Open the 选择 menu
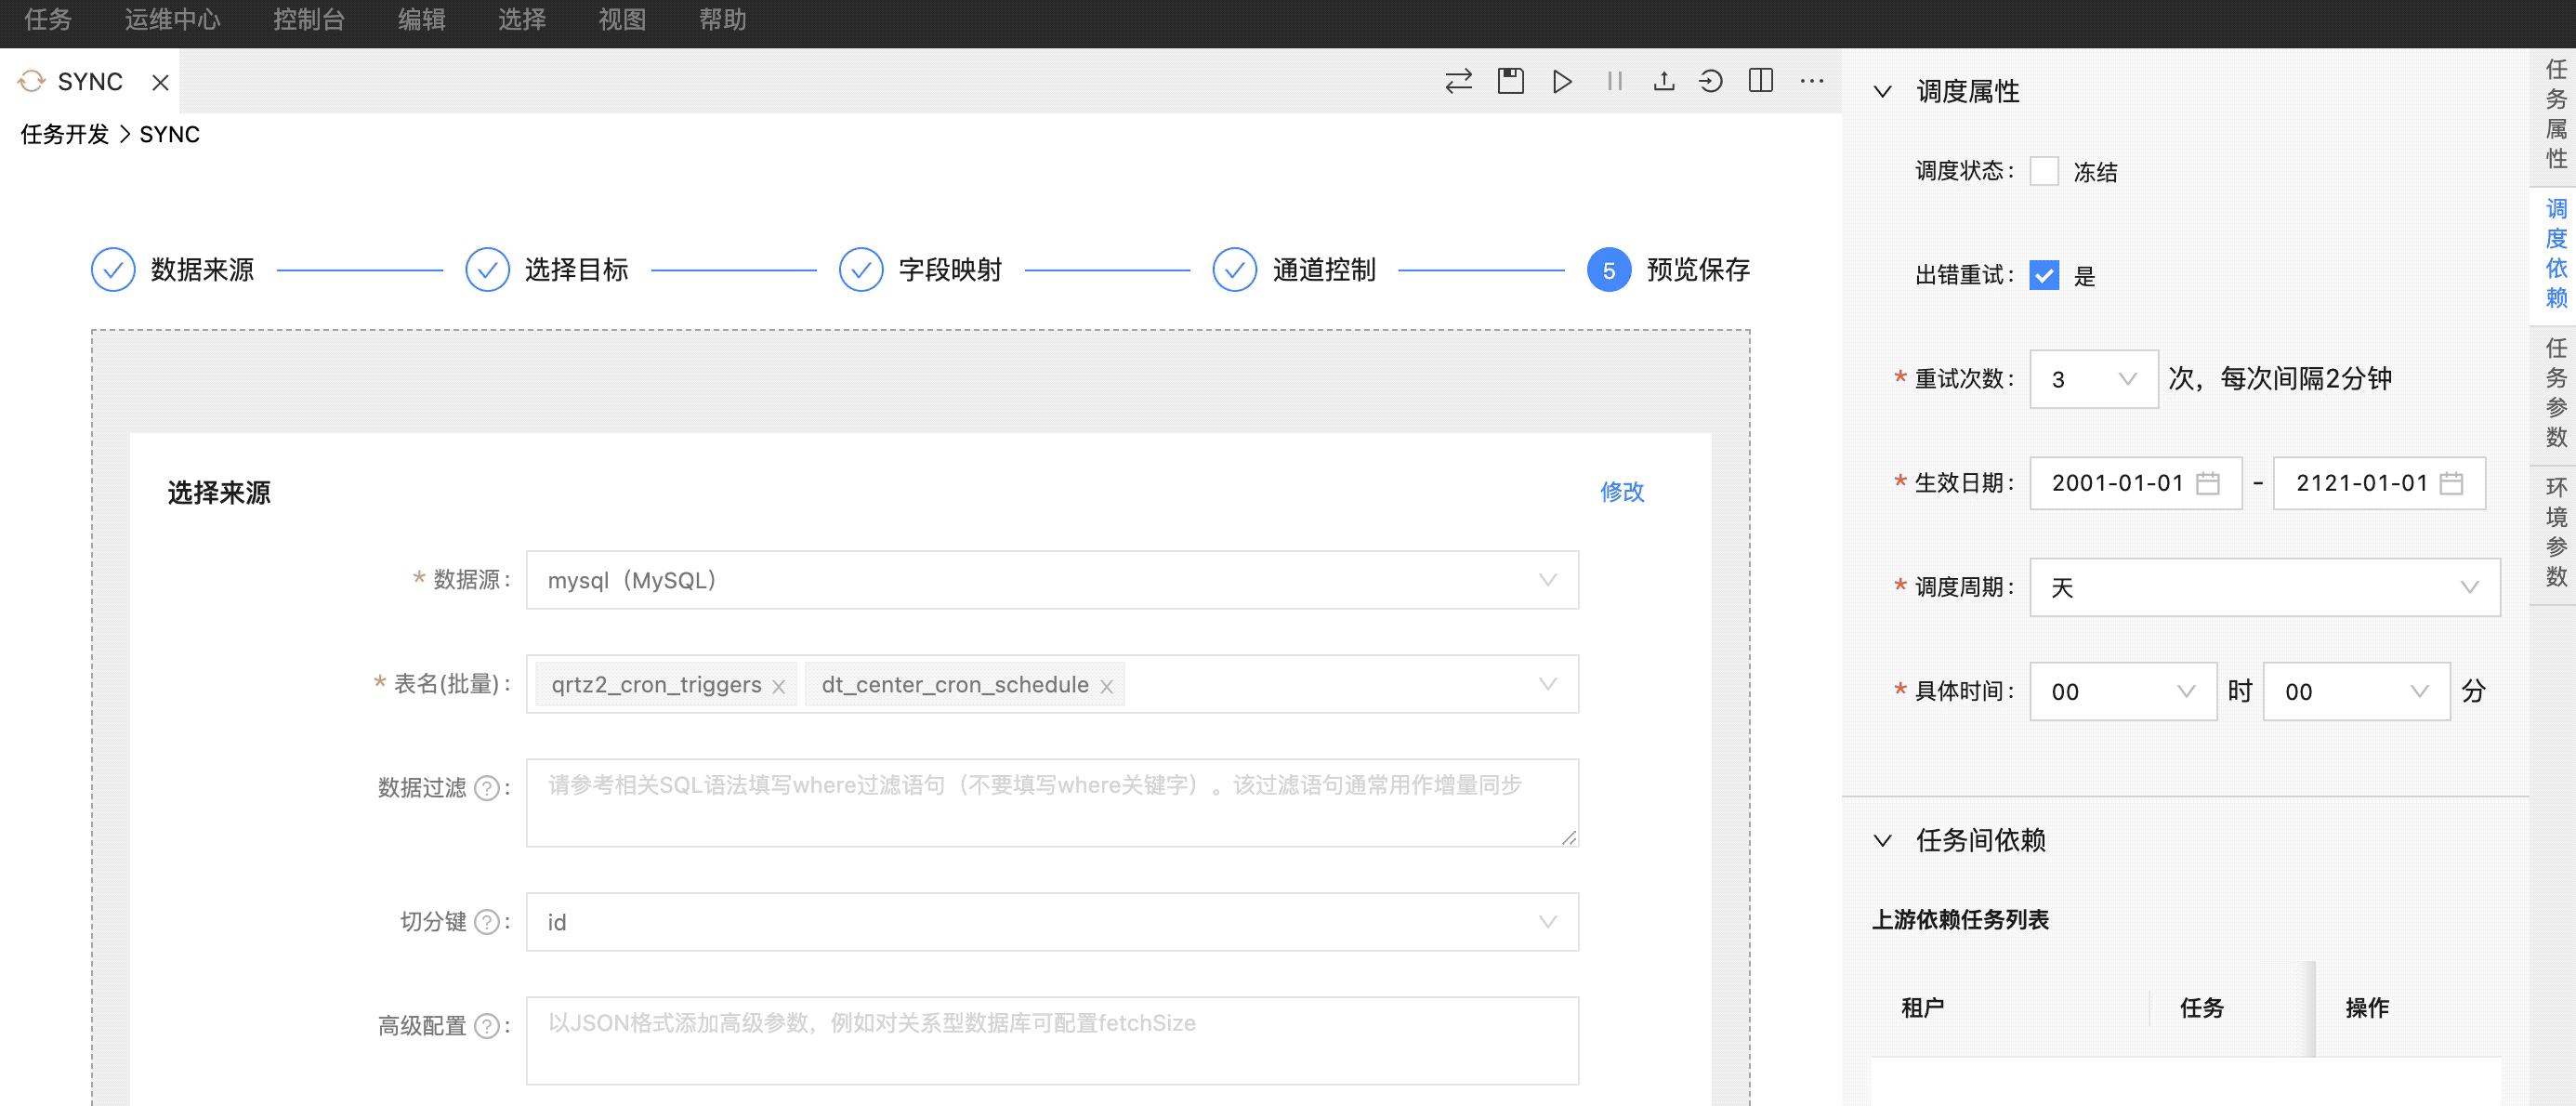 tap(522, 20)
